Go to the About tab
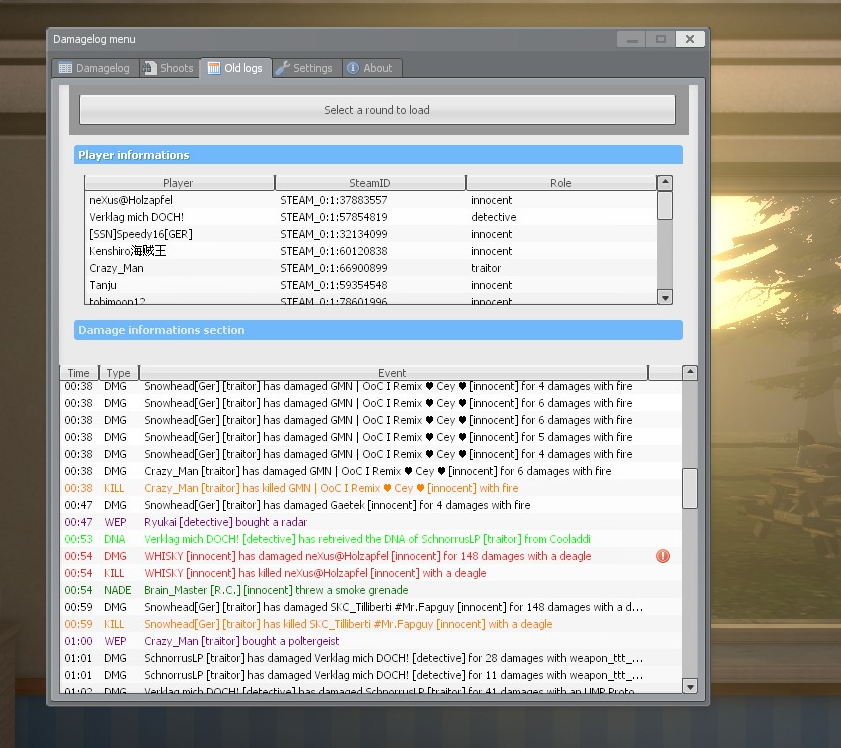The height and width of the screenshot is (748, 841). 371,68
